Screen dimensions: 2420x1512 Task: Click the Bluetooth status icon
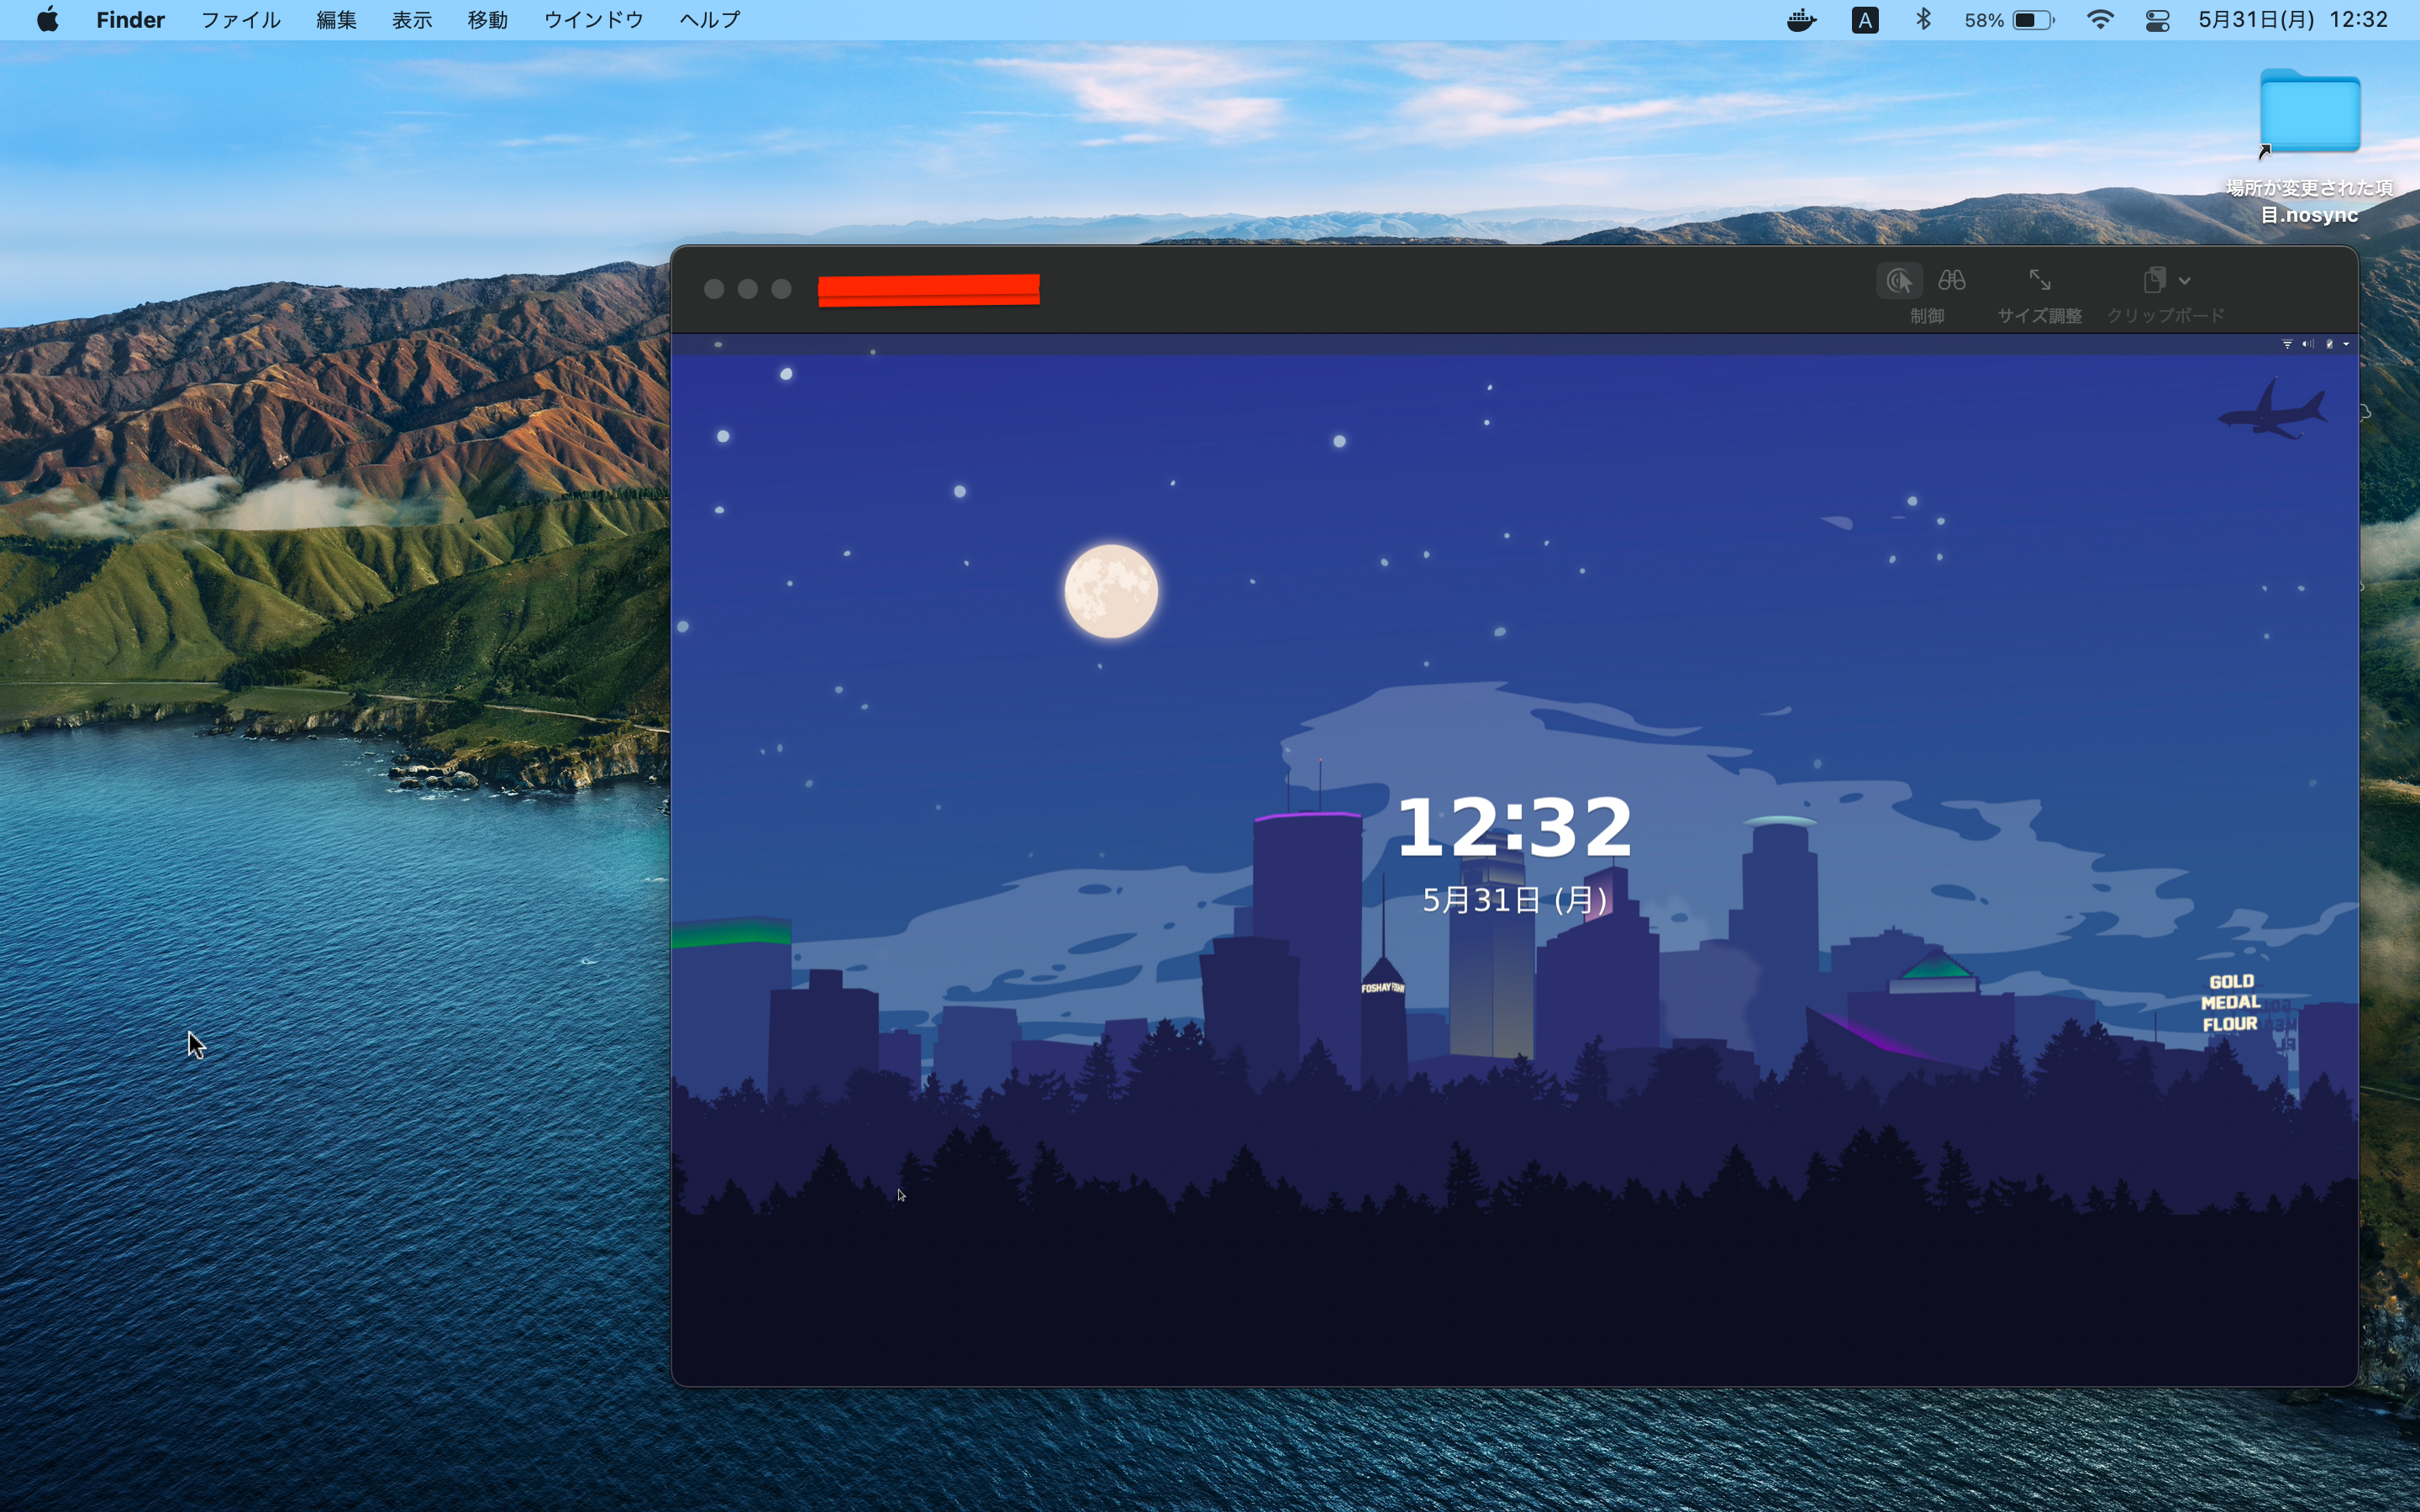coord(1923,20)
